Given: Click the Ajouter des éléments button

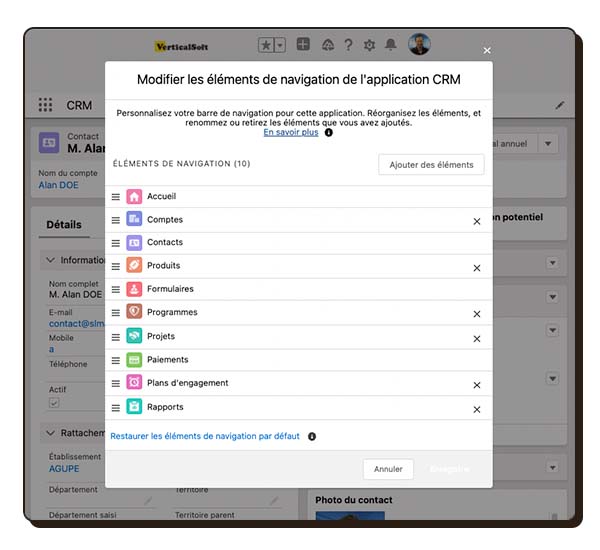Looking at the screenshot, I should pyautogui.click(x=431, y=165).
